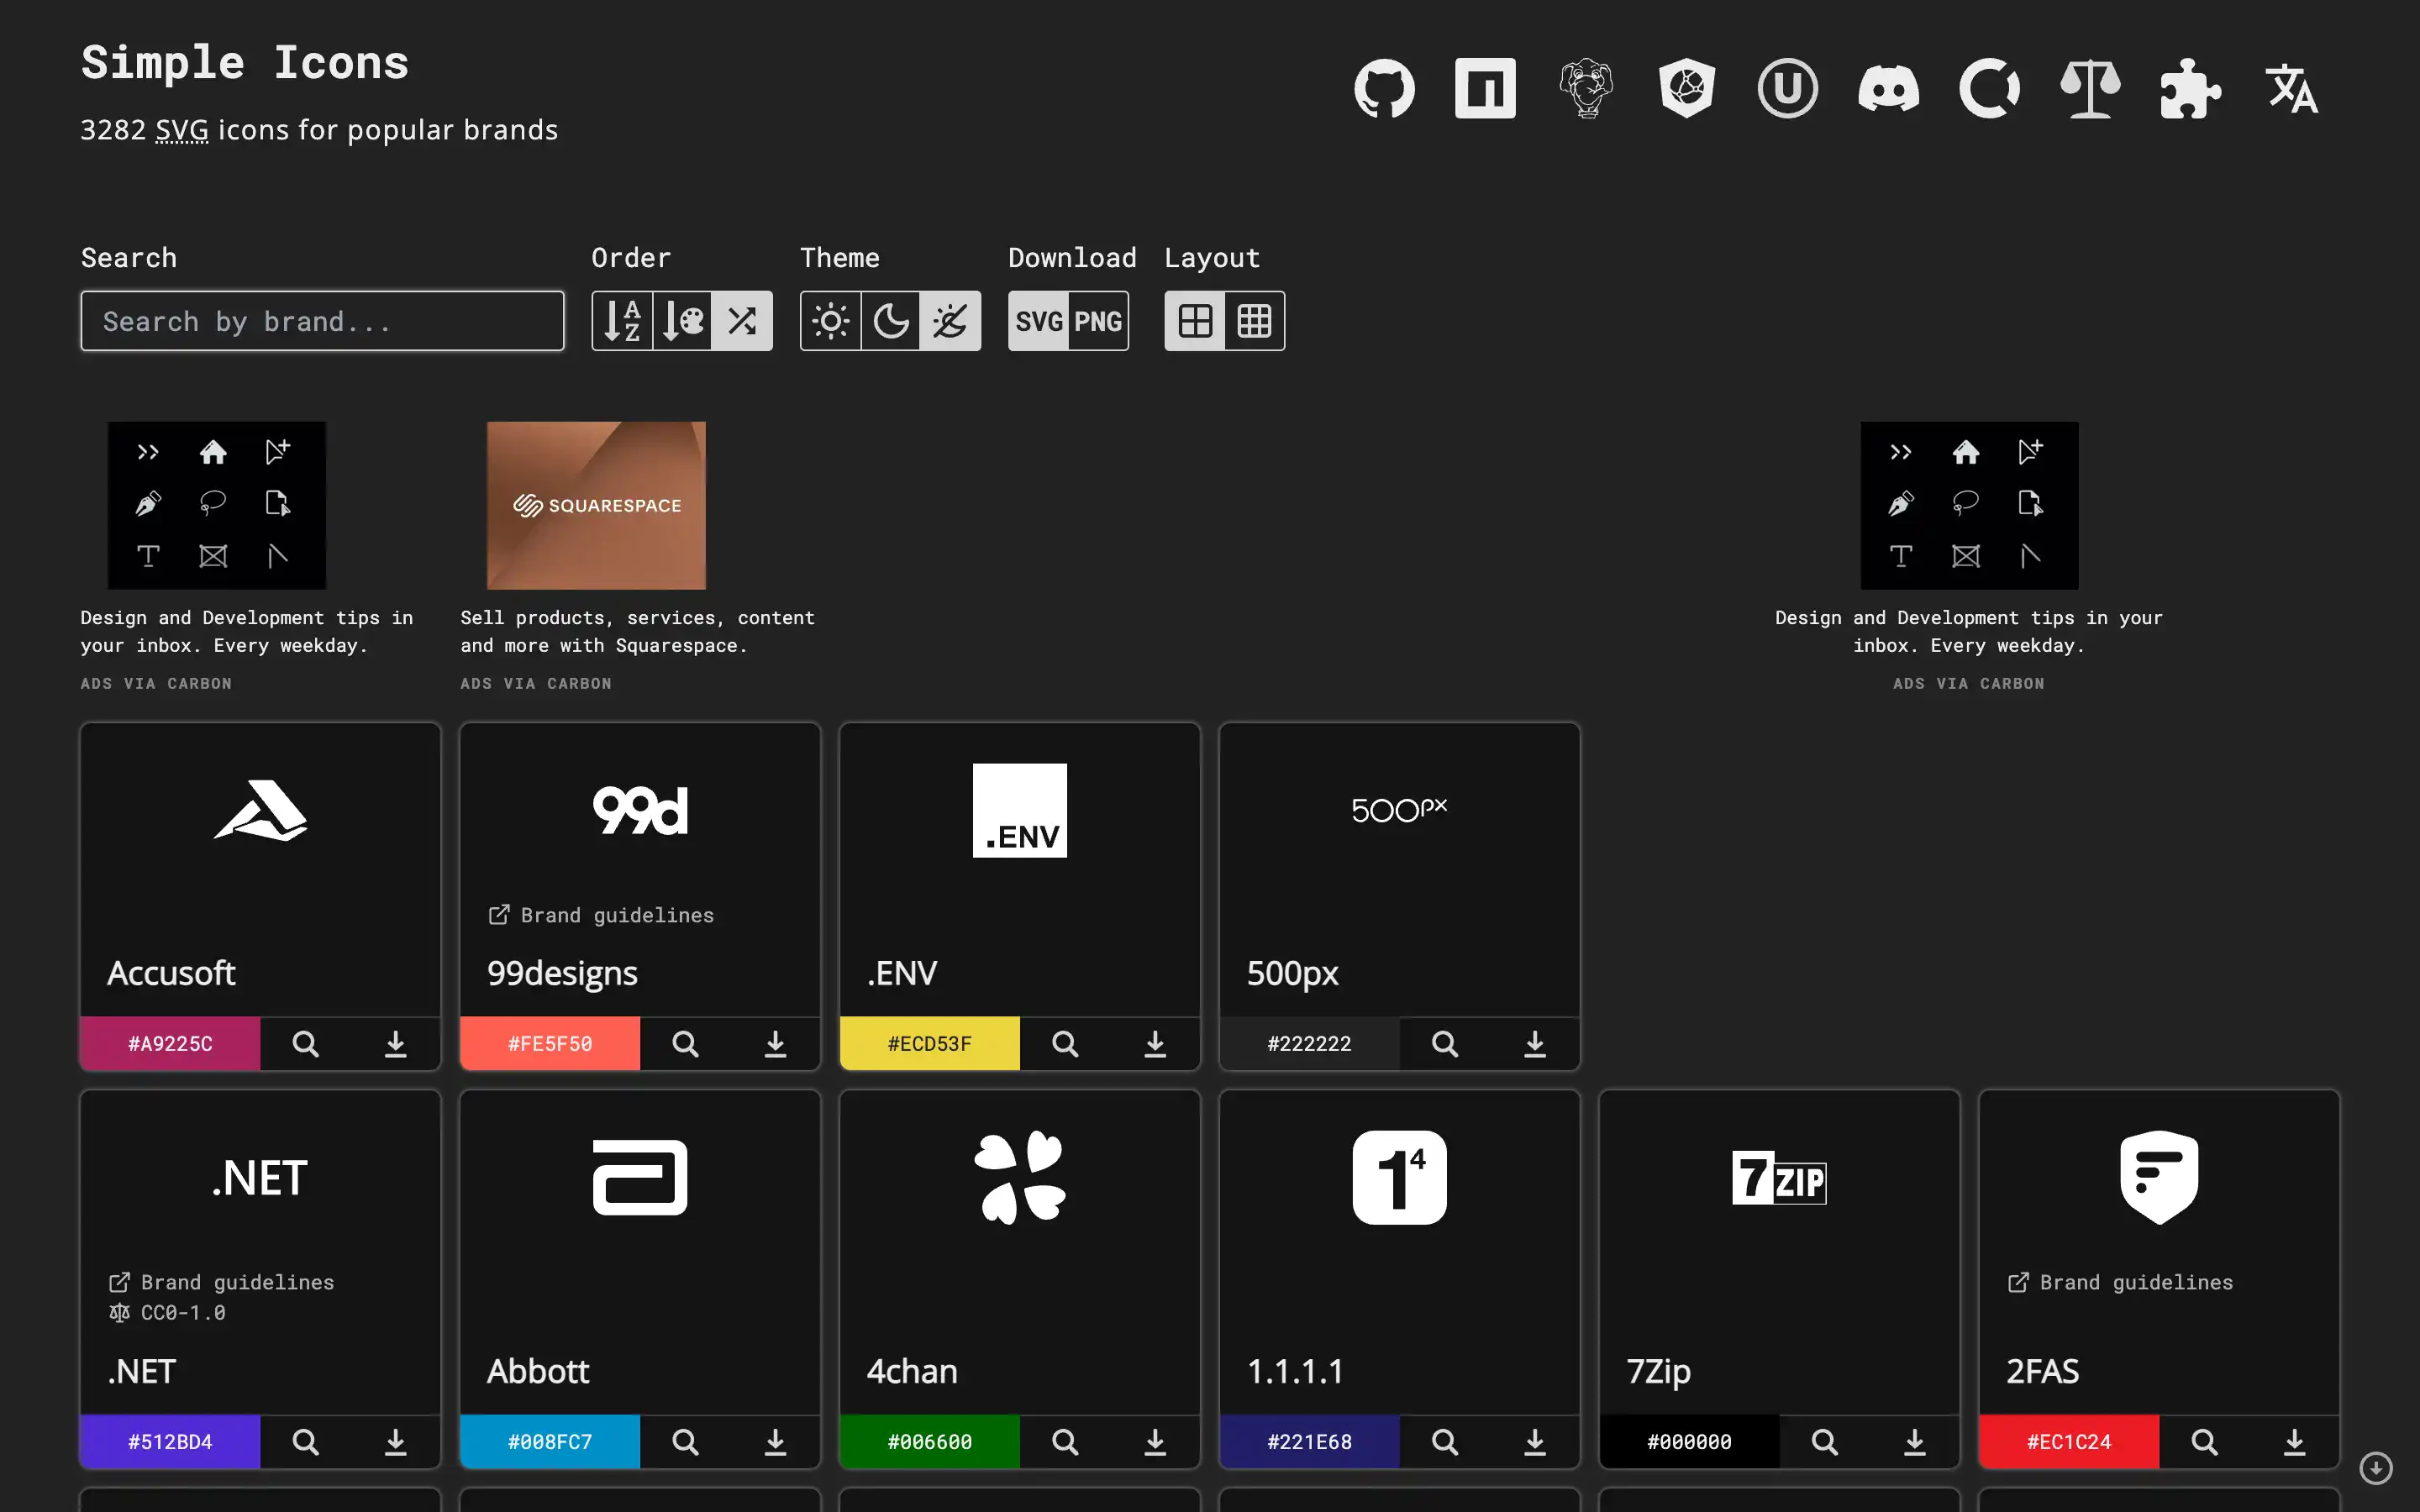This screenshot has width=2420, height=1512.
Task: Open the Discord server icon
Action: (1888, 88)
